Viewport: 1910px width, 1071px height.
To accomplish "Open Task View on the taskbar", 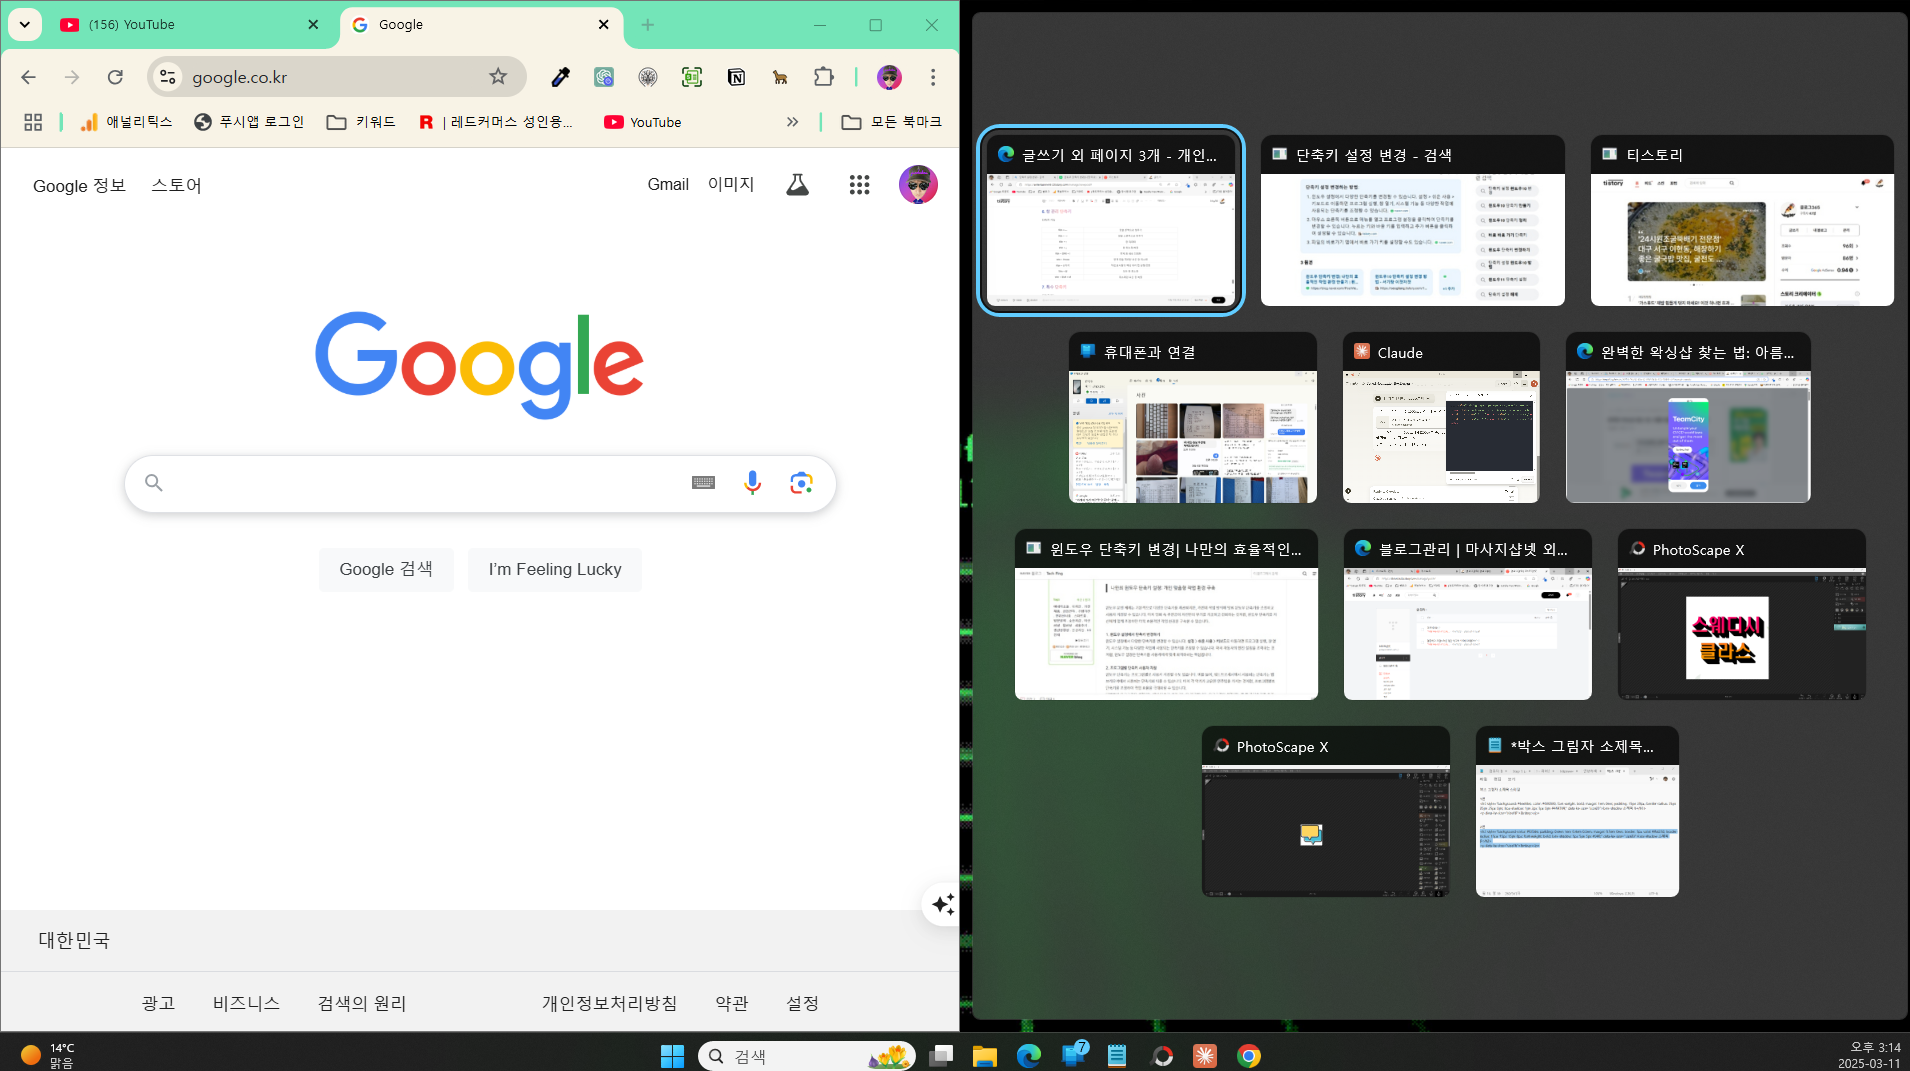I will click(x=941, y=1056).
